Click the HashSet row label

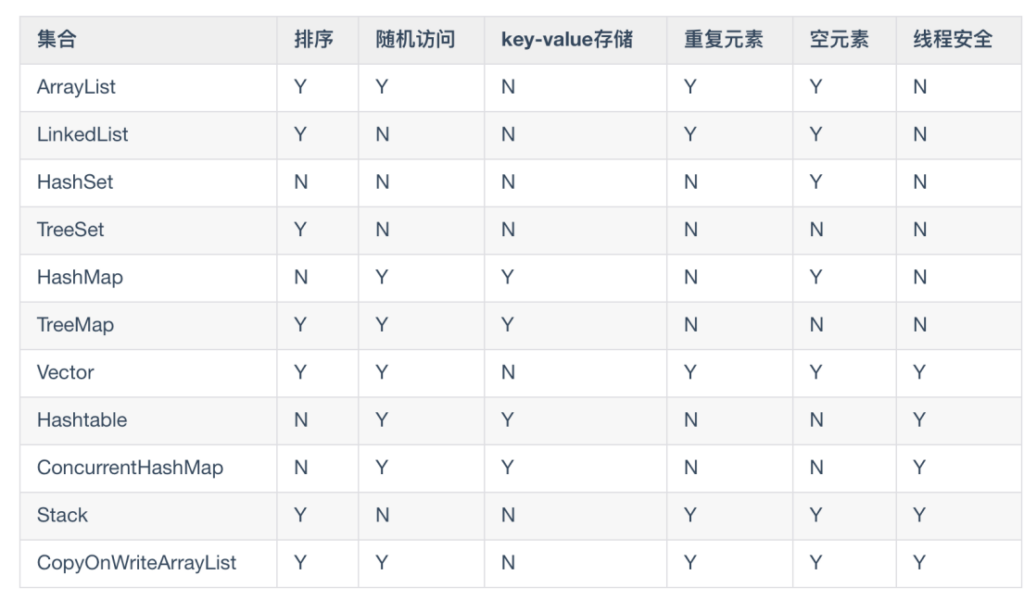(74, 182)
